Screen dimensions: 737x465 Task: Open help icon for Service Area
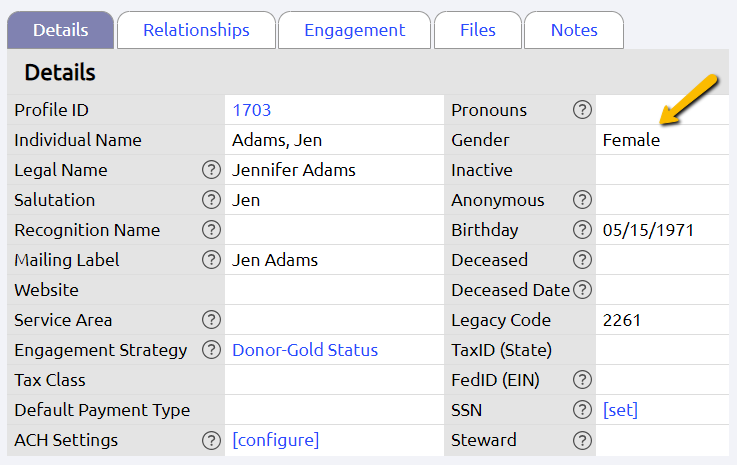212,320
